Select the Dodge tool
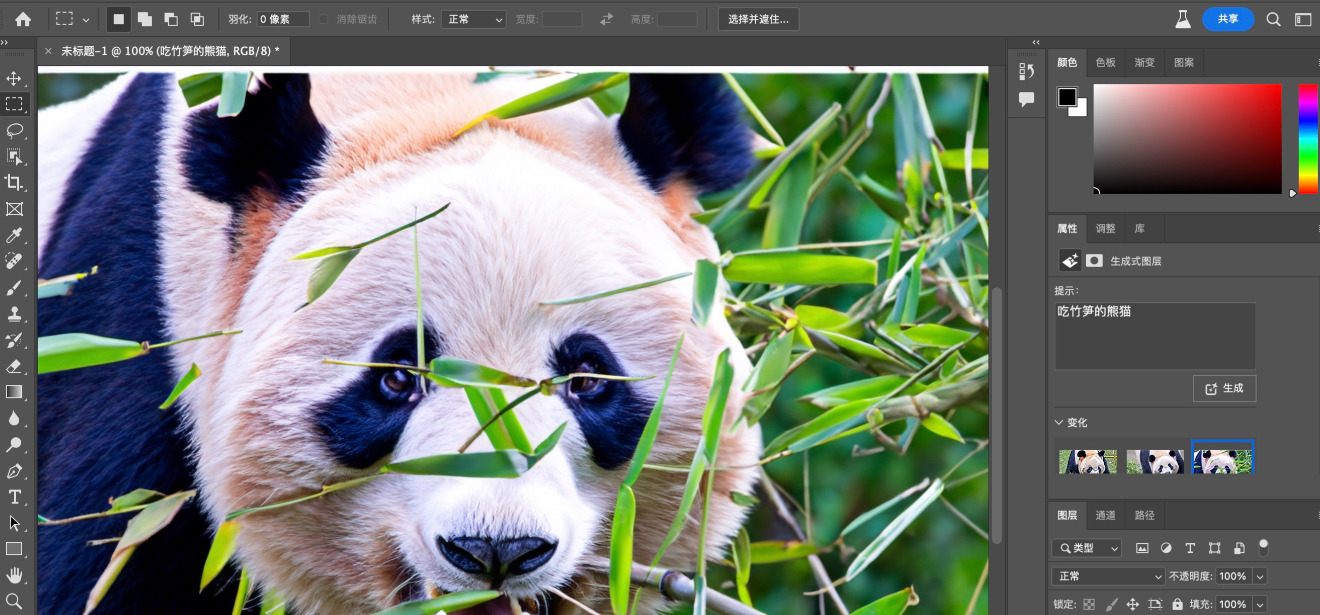Screen dimensions: 1320x615 pos(14,444)
